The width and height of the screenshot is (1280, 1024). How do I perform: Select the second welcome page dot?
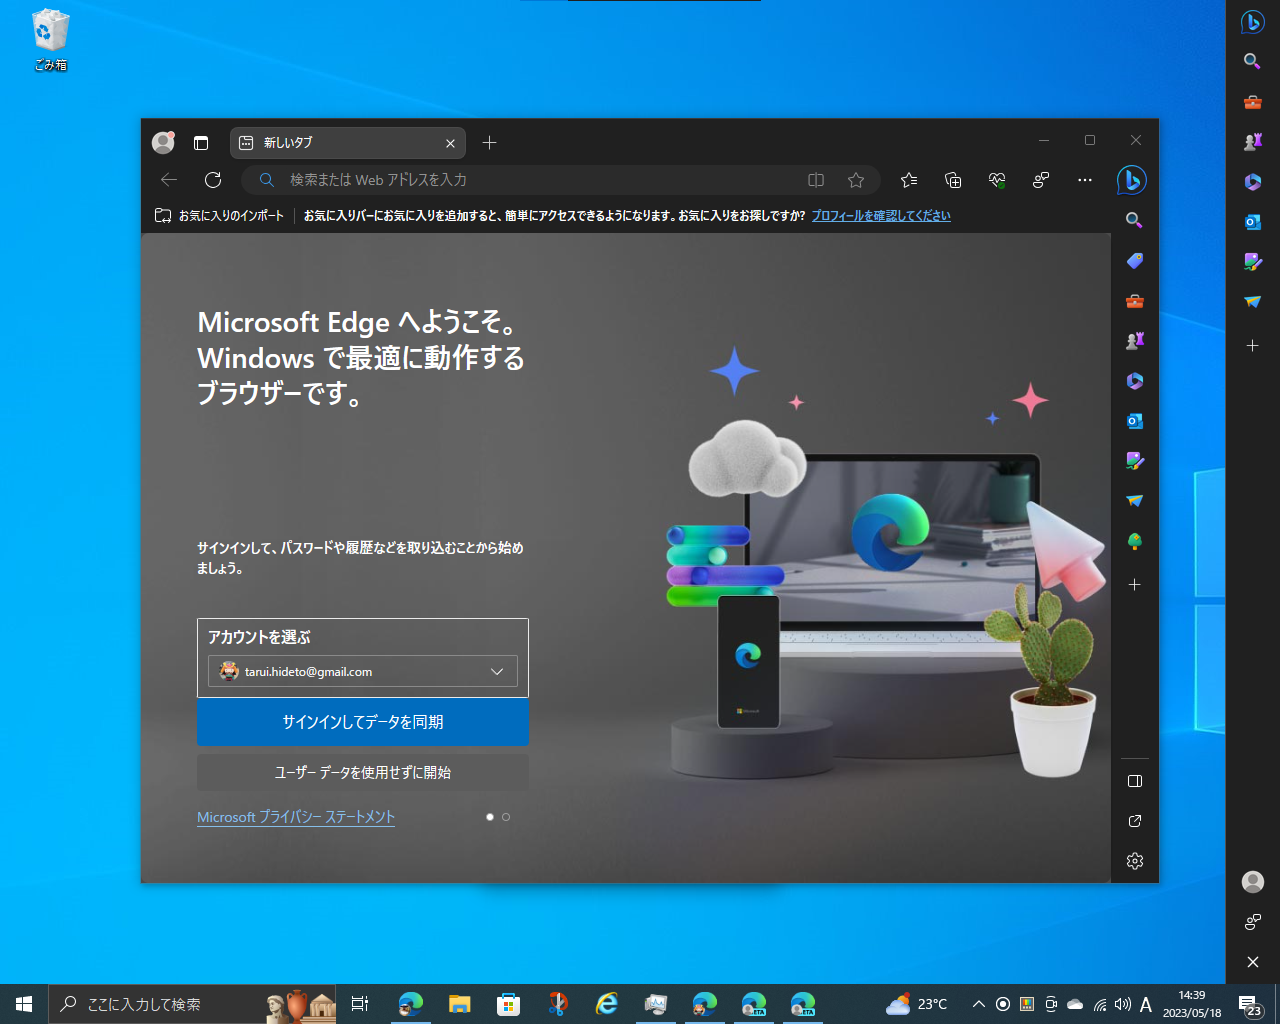pyautogui.click(x=506, y=817)
